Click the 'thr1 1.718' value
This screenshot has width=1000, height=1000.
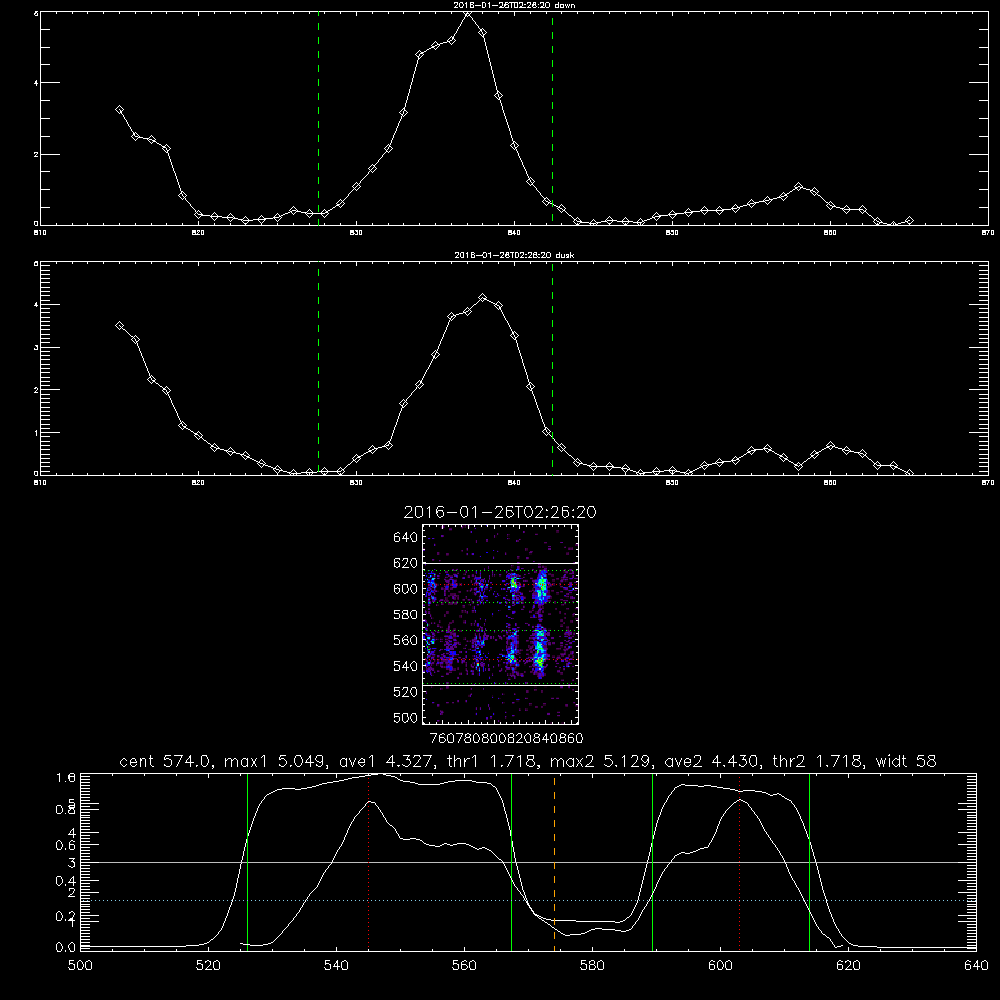492,761
